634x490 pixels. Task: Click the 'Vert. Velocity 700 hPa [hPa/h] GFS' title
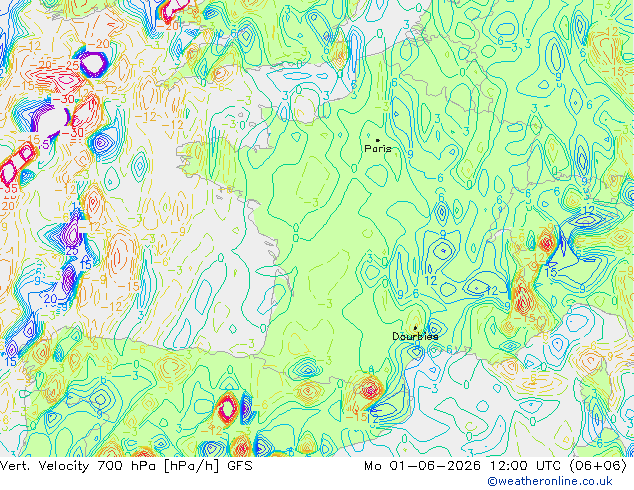tap(126, 466)
